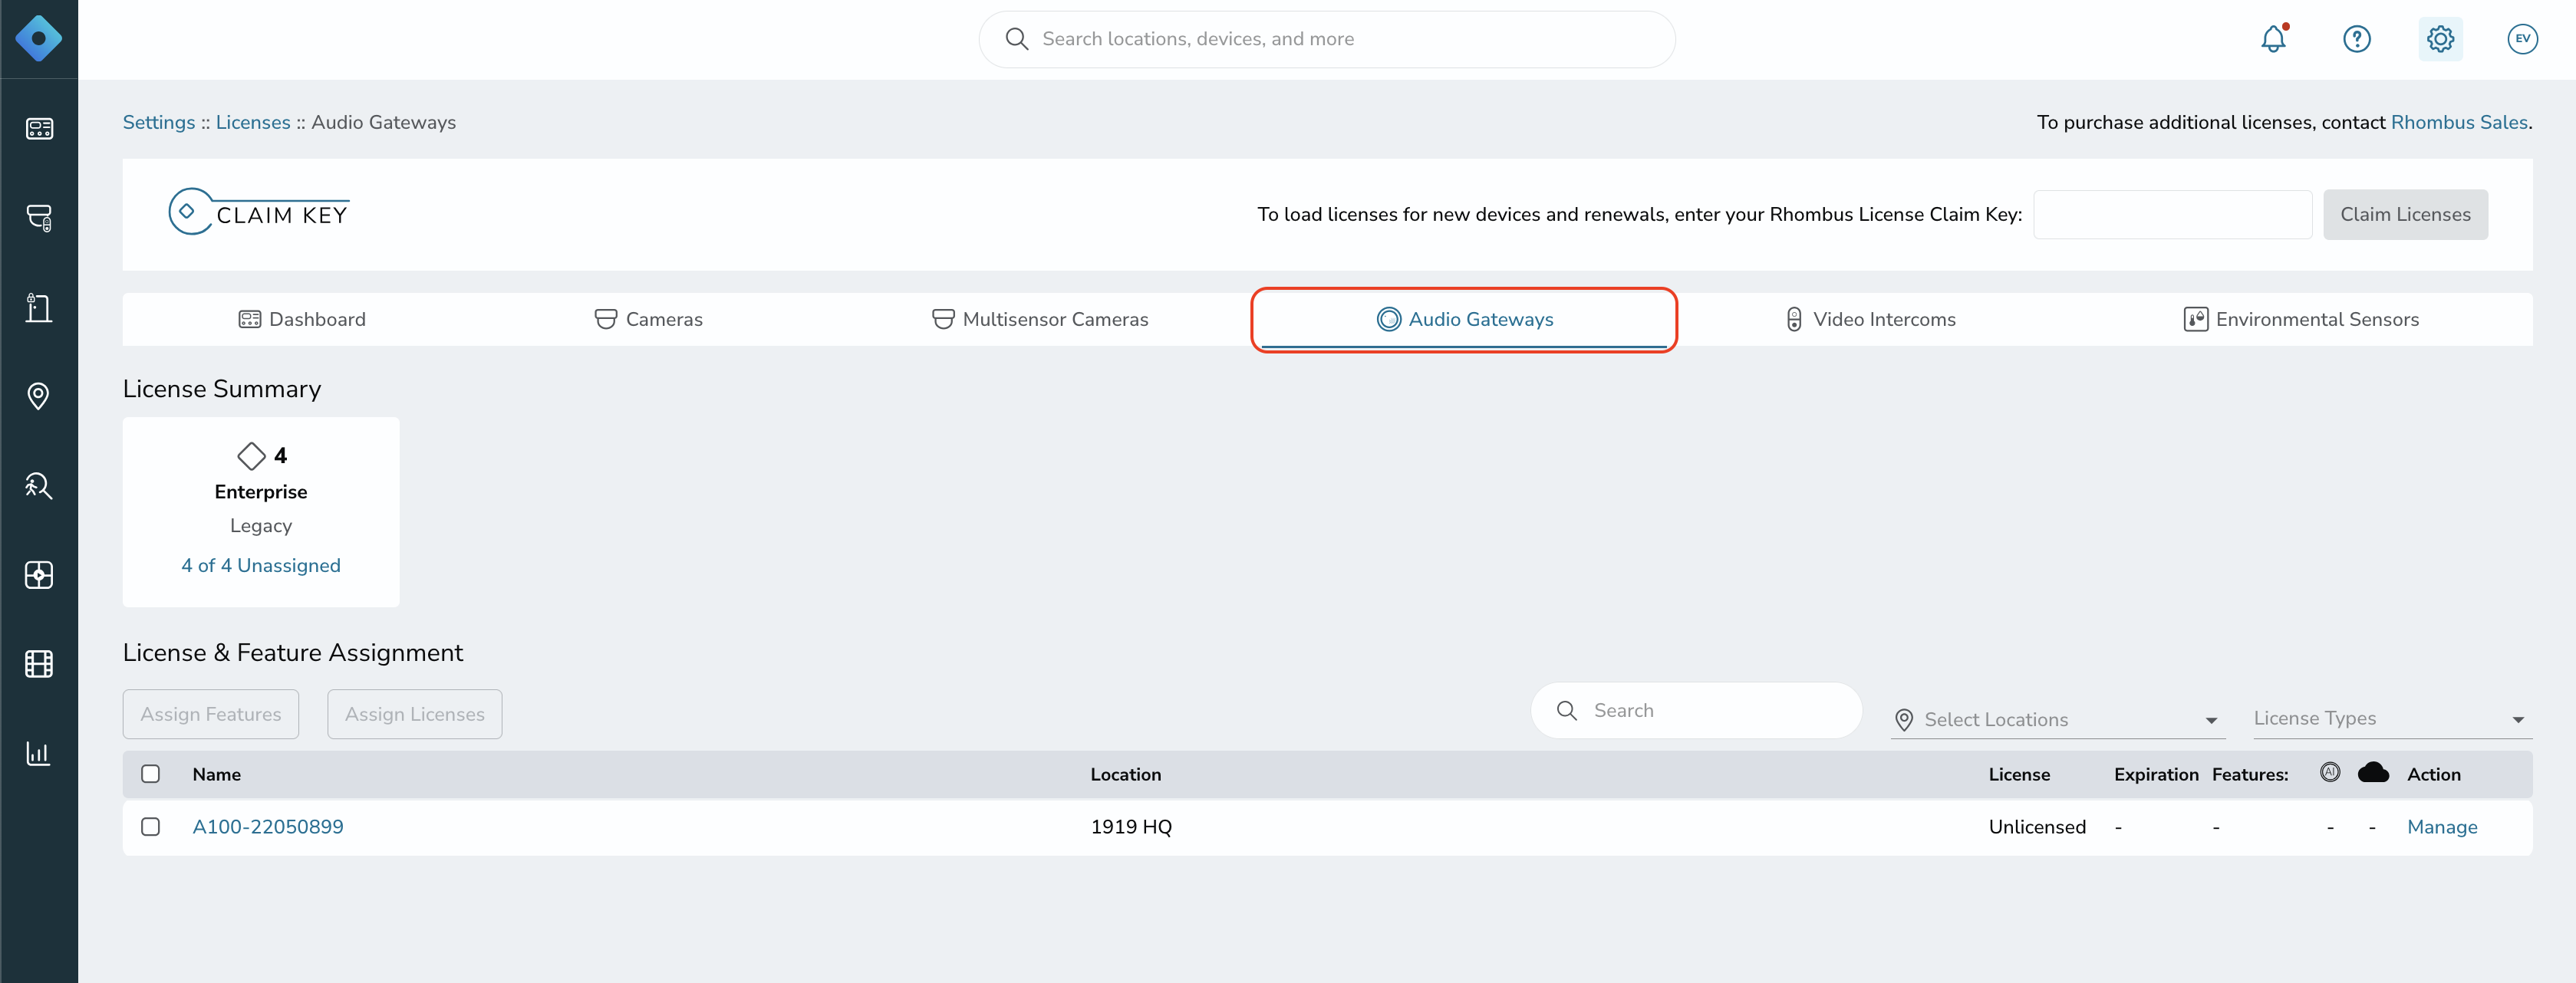
Task: Click the License column header
Action: [x=2019, y=775]
